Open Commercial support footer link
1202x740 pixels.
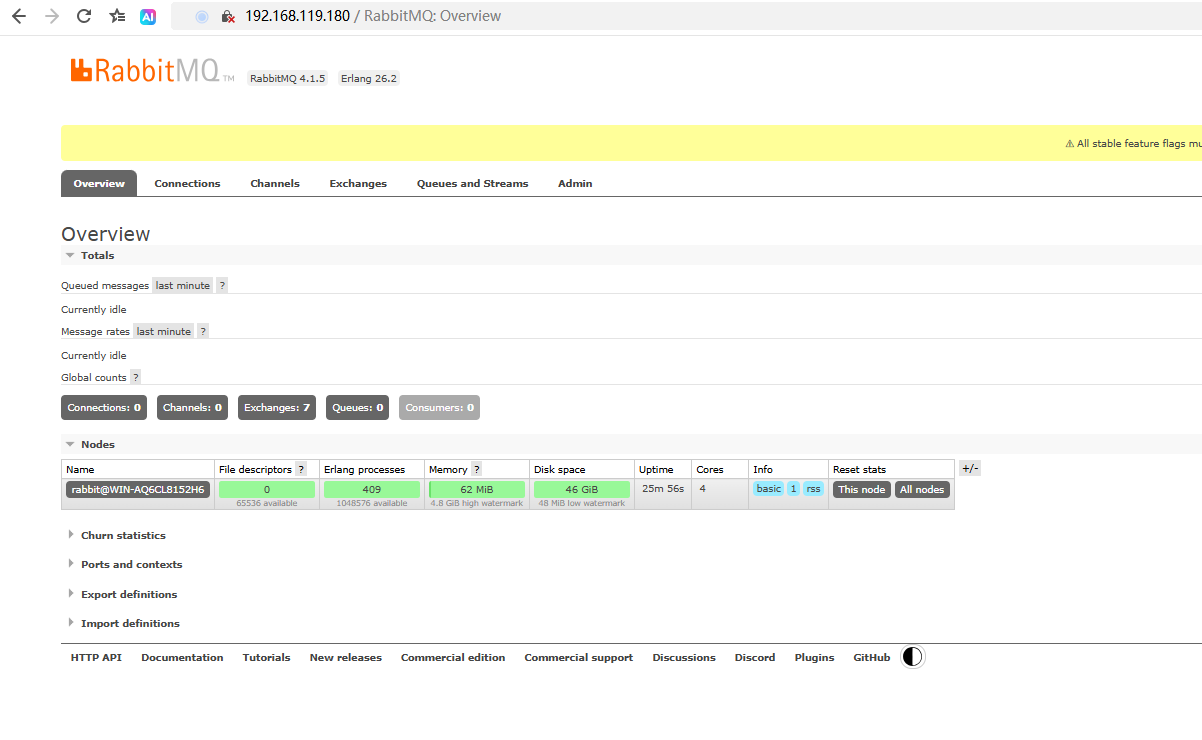pos(579,658)
